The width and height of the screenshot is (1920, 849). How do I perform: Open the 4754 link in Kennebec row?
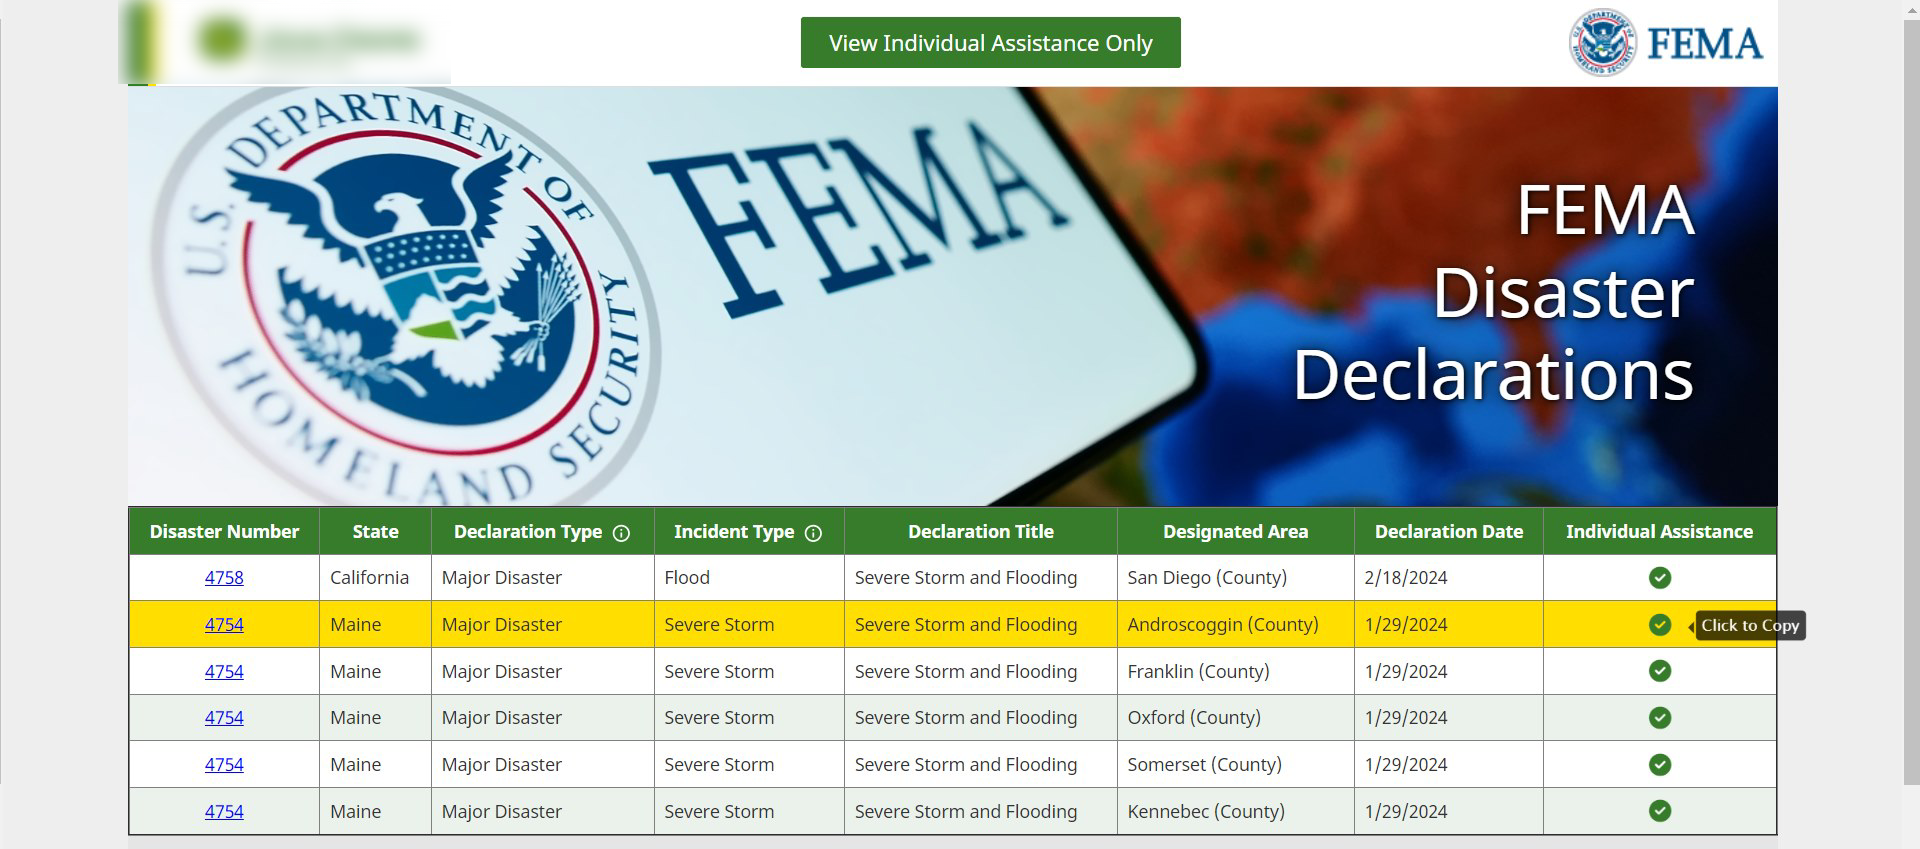click(x=224, y=812)
